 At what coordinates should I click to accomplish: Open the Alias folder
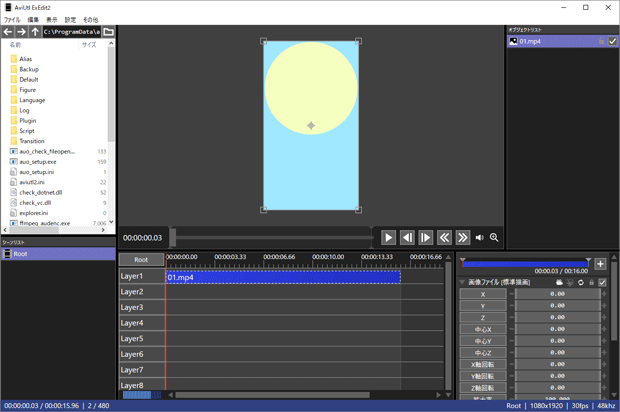point(26,59)
